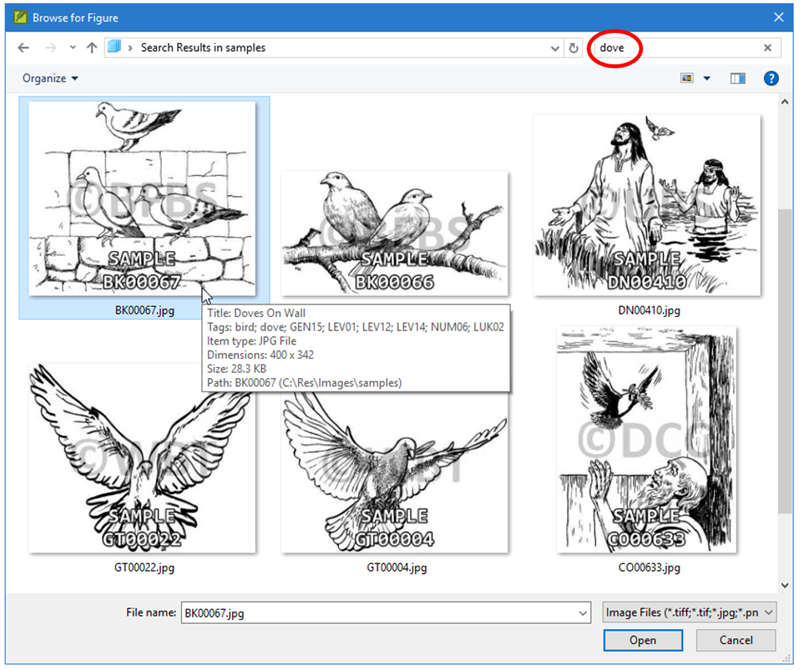Expand the address bar history dropdown

click(556, 48)
